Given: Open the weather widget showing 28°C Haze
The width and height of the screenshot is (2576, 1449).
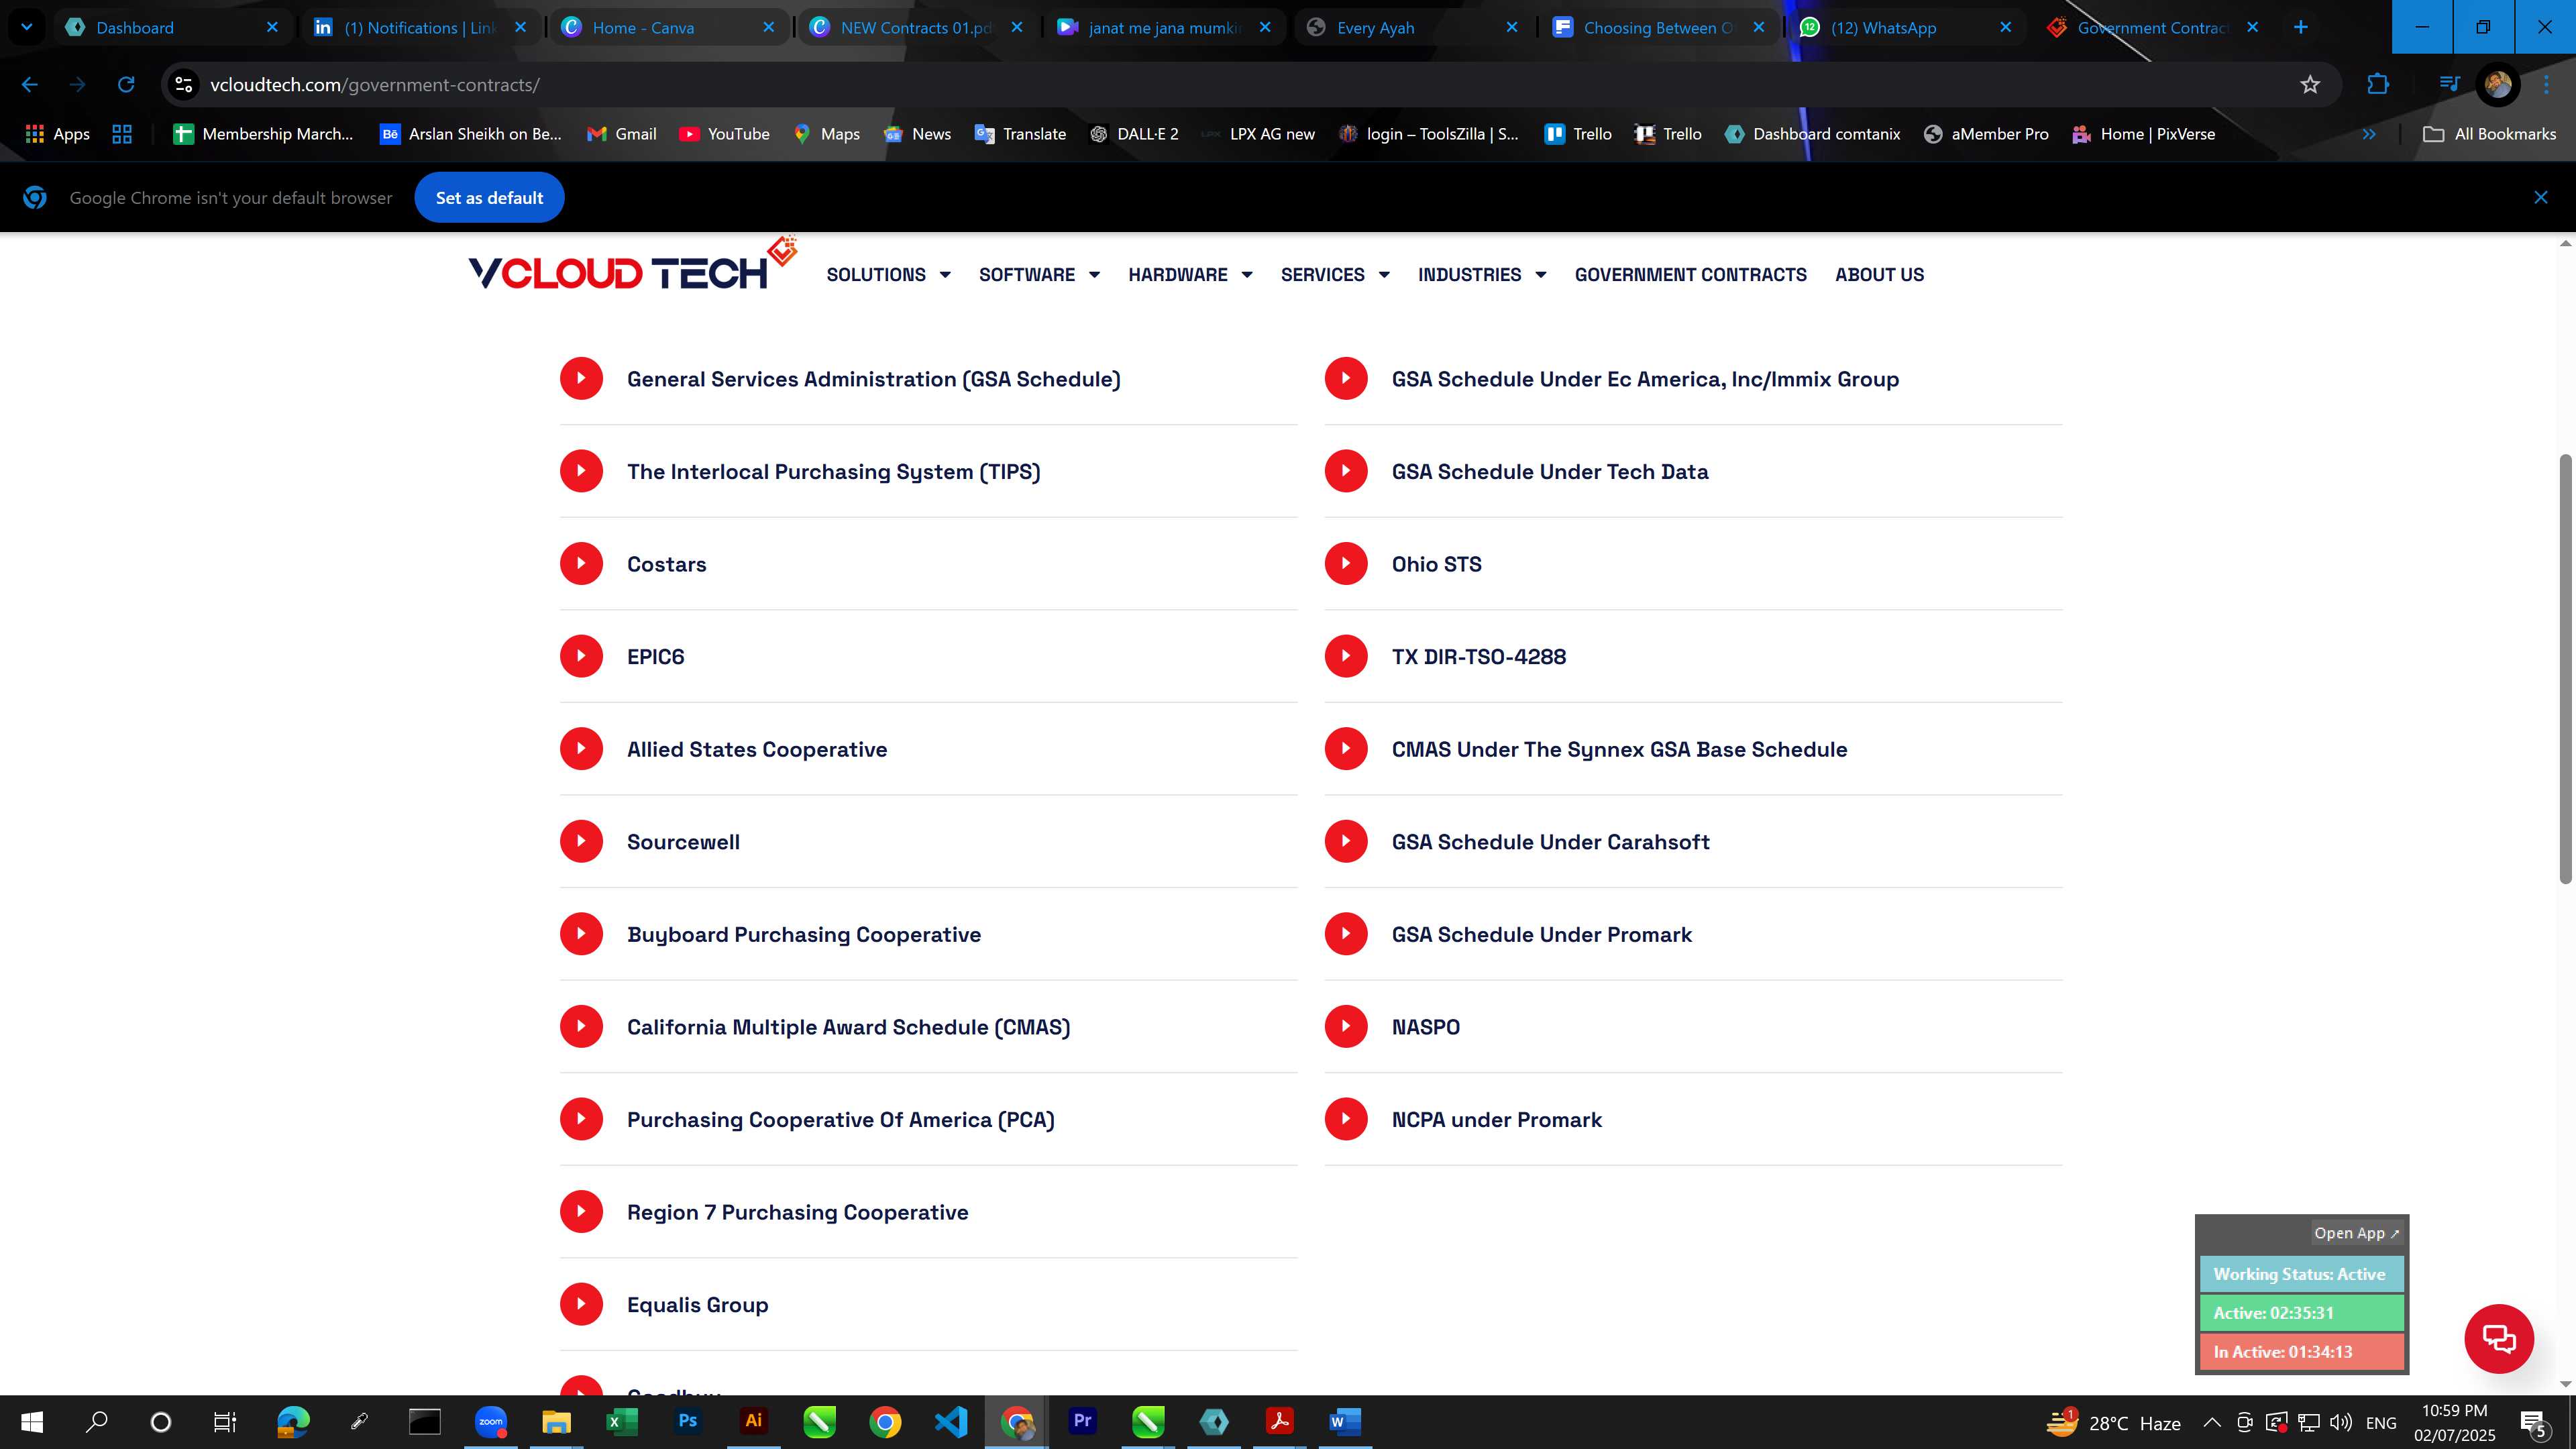Looking at the screenshot, I should 2113,1423.
